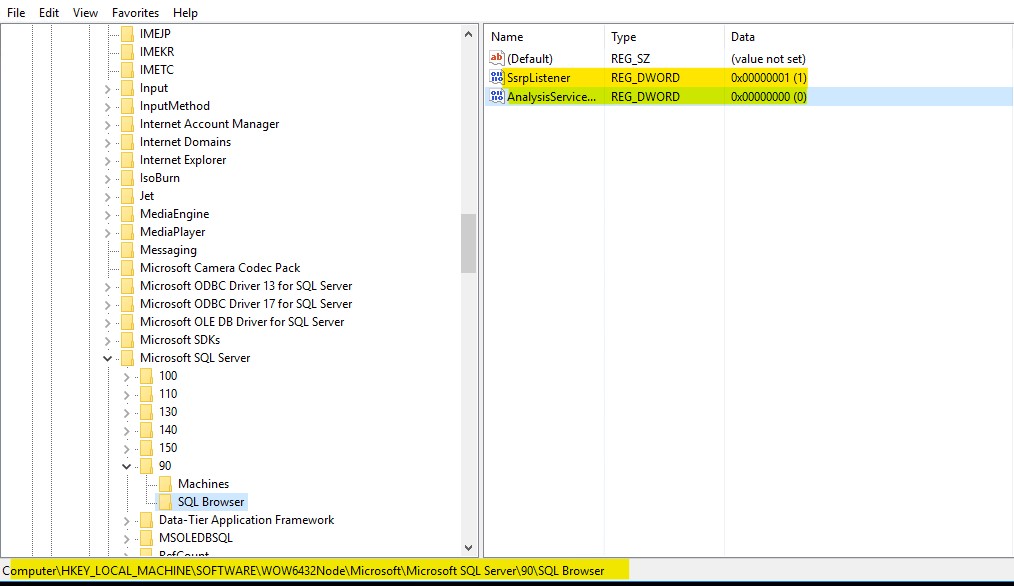Collapse the 90 key
Viewport: 1014px width, 586px height.
(x=127, y=466)
